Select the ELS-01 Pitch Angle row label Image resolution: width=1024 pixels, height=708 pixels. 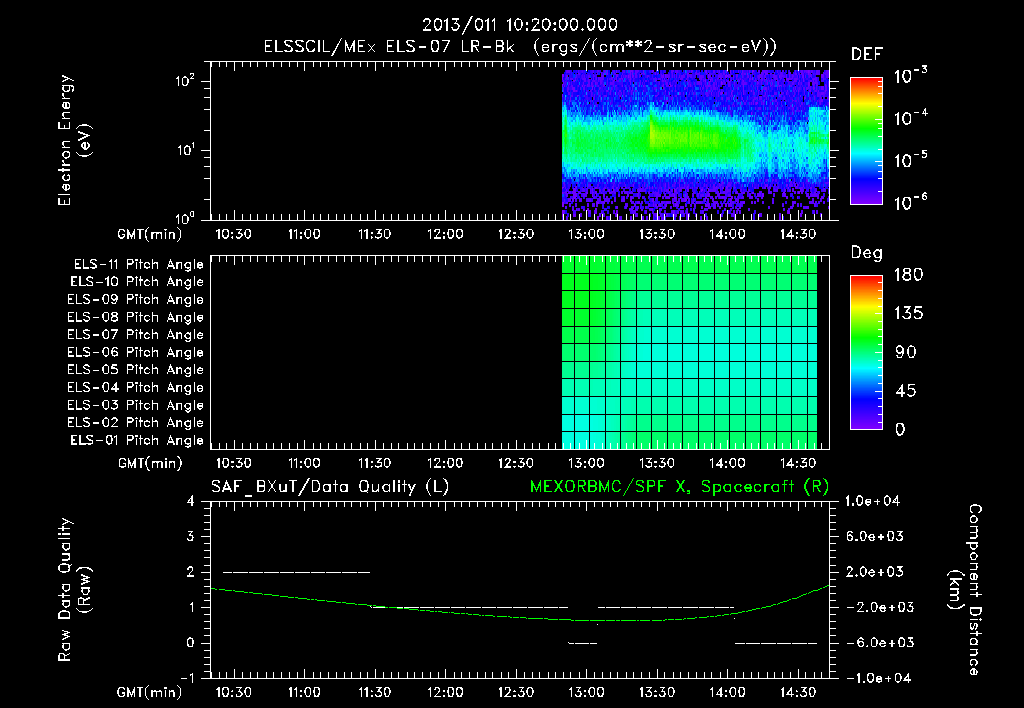(137, 440)
